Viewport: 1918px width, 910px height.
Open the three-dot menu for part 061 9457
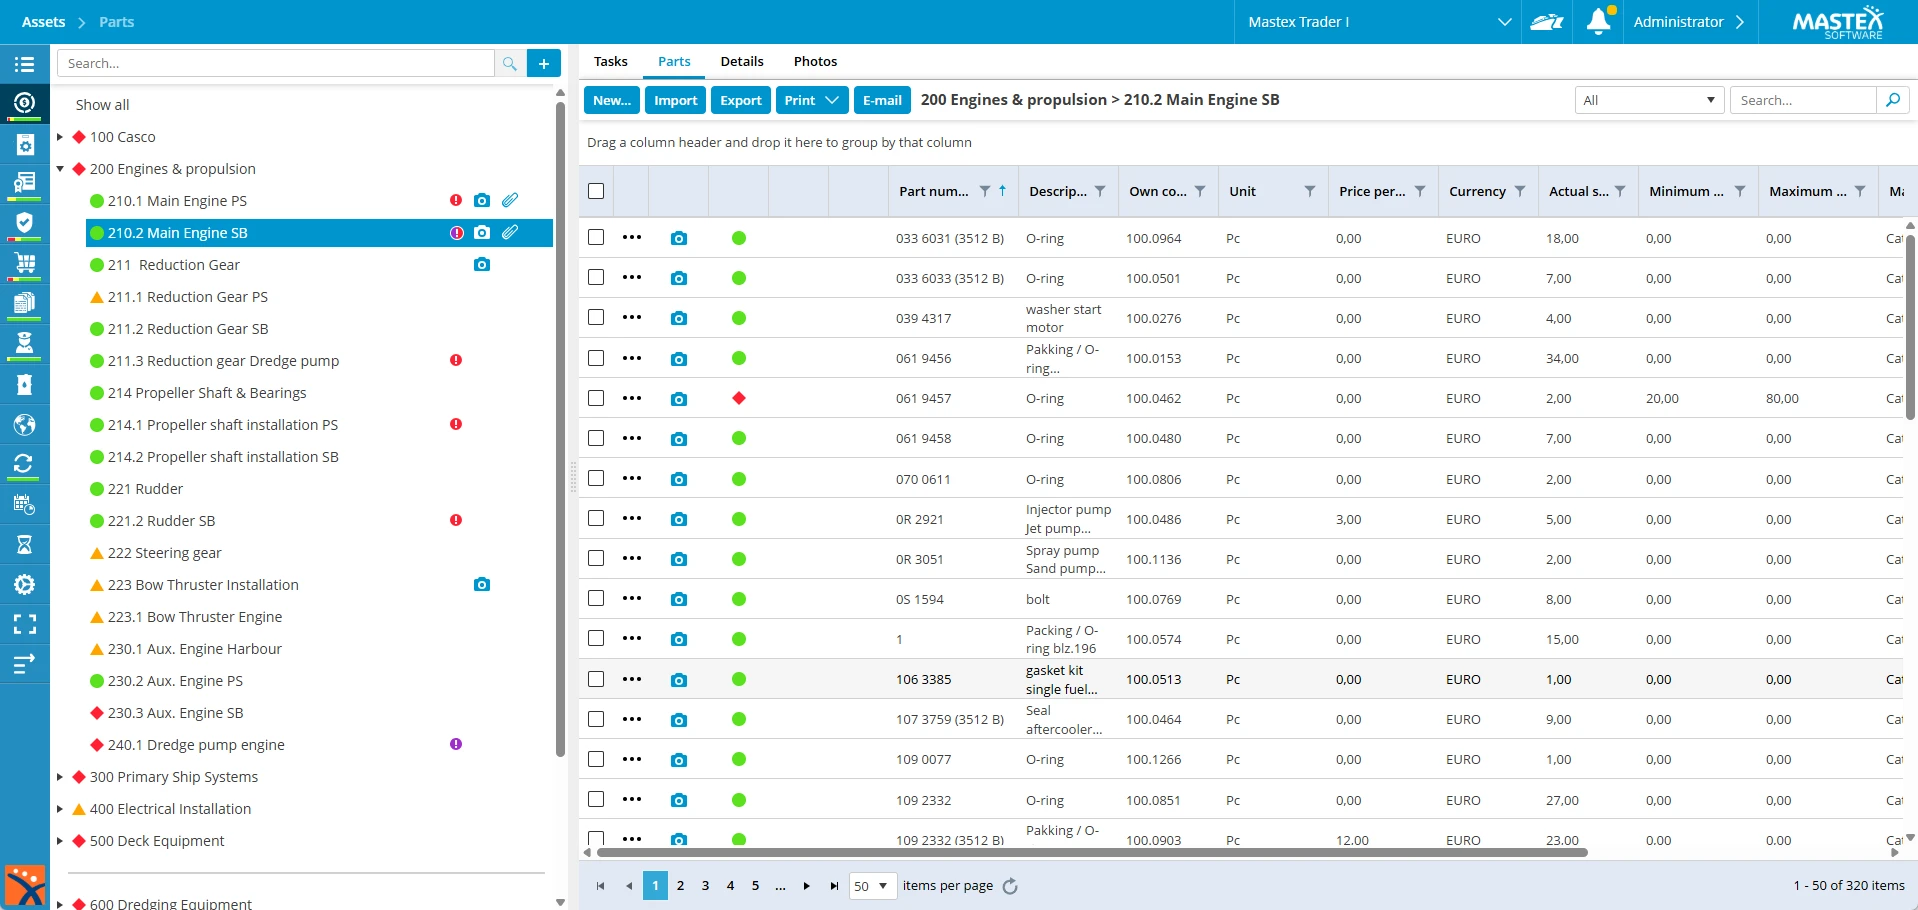(x=632, y=398)
